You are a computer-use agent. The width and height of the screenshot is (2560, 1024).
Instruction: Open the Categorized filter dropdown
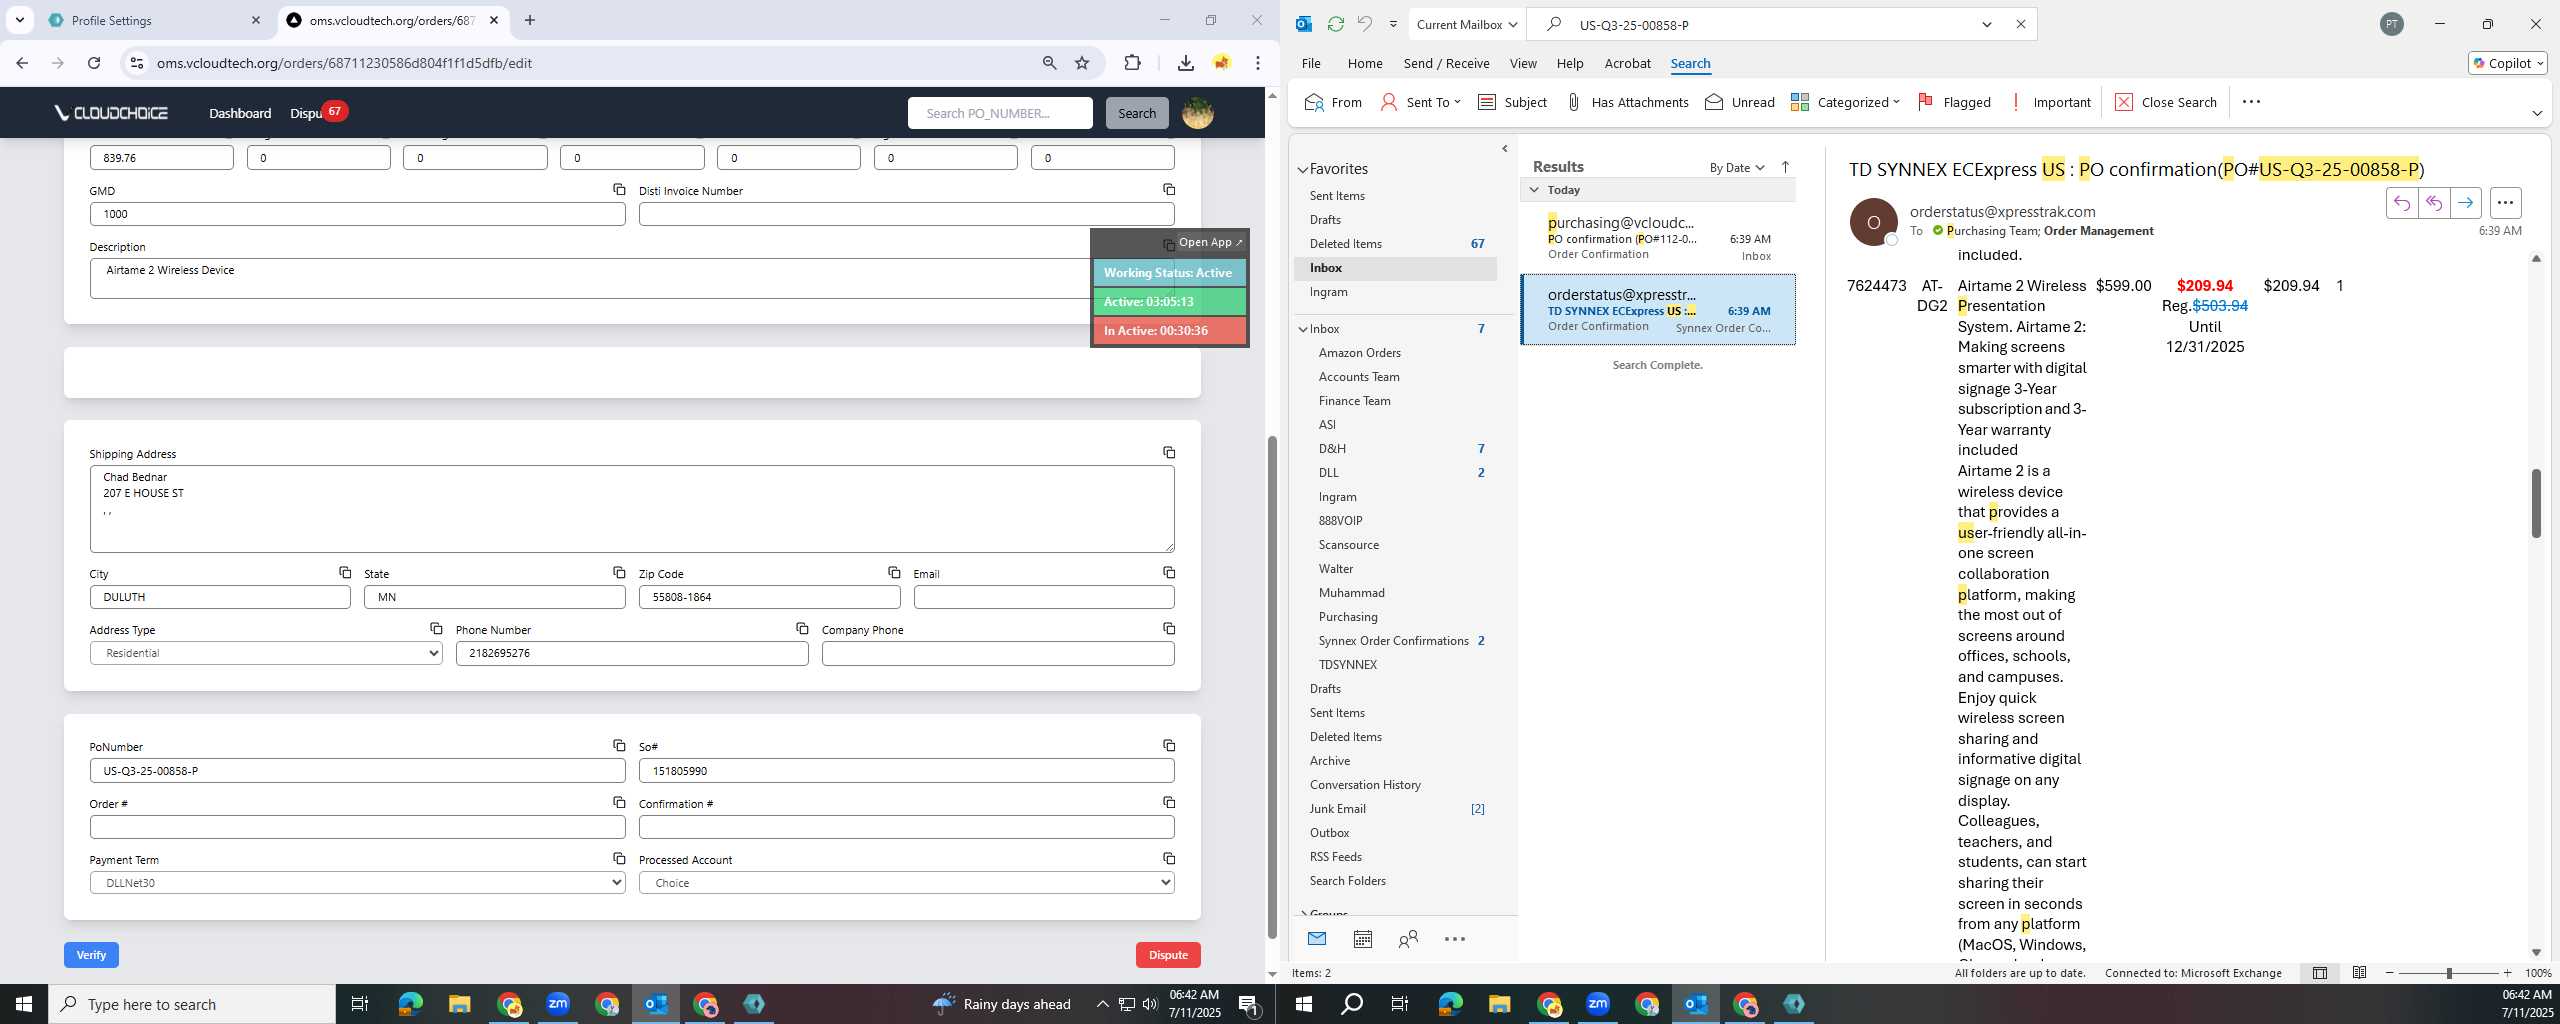[x=1845, y=102]
